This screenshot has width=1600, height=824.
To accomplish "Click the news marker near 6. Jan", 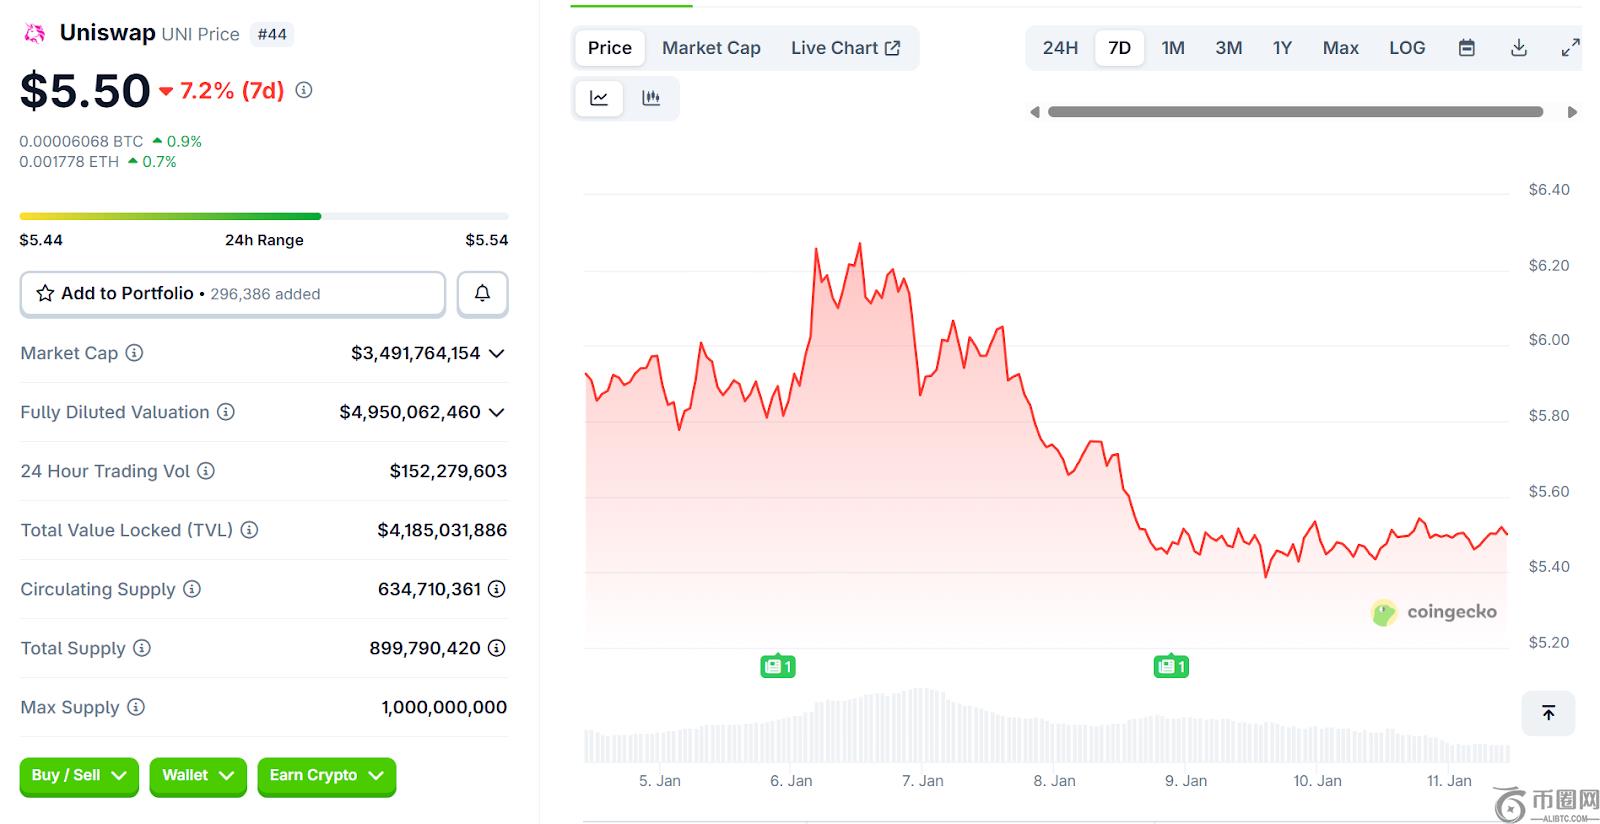I will [x=777, y=666].
